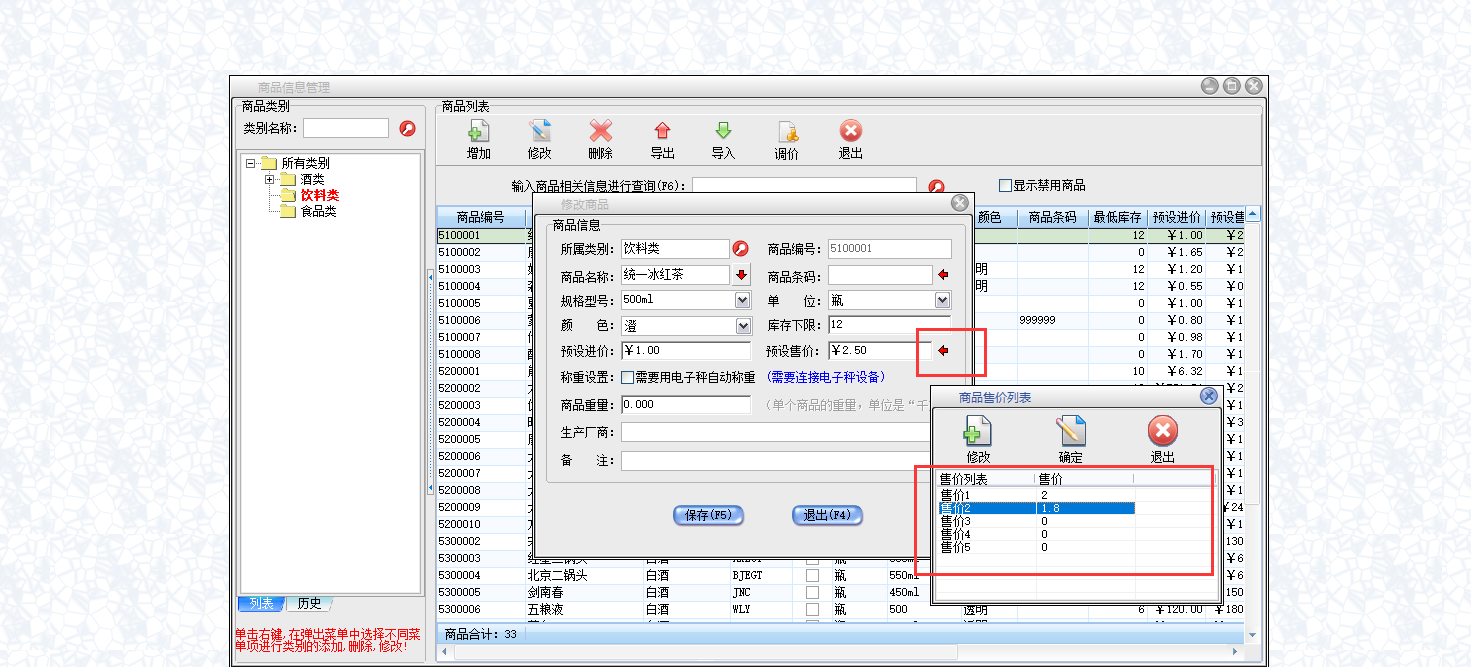Click red arrow next to 预设售价 field

click(942, 350)
